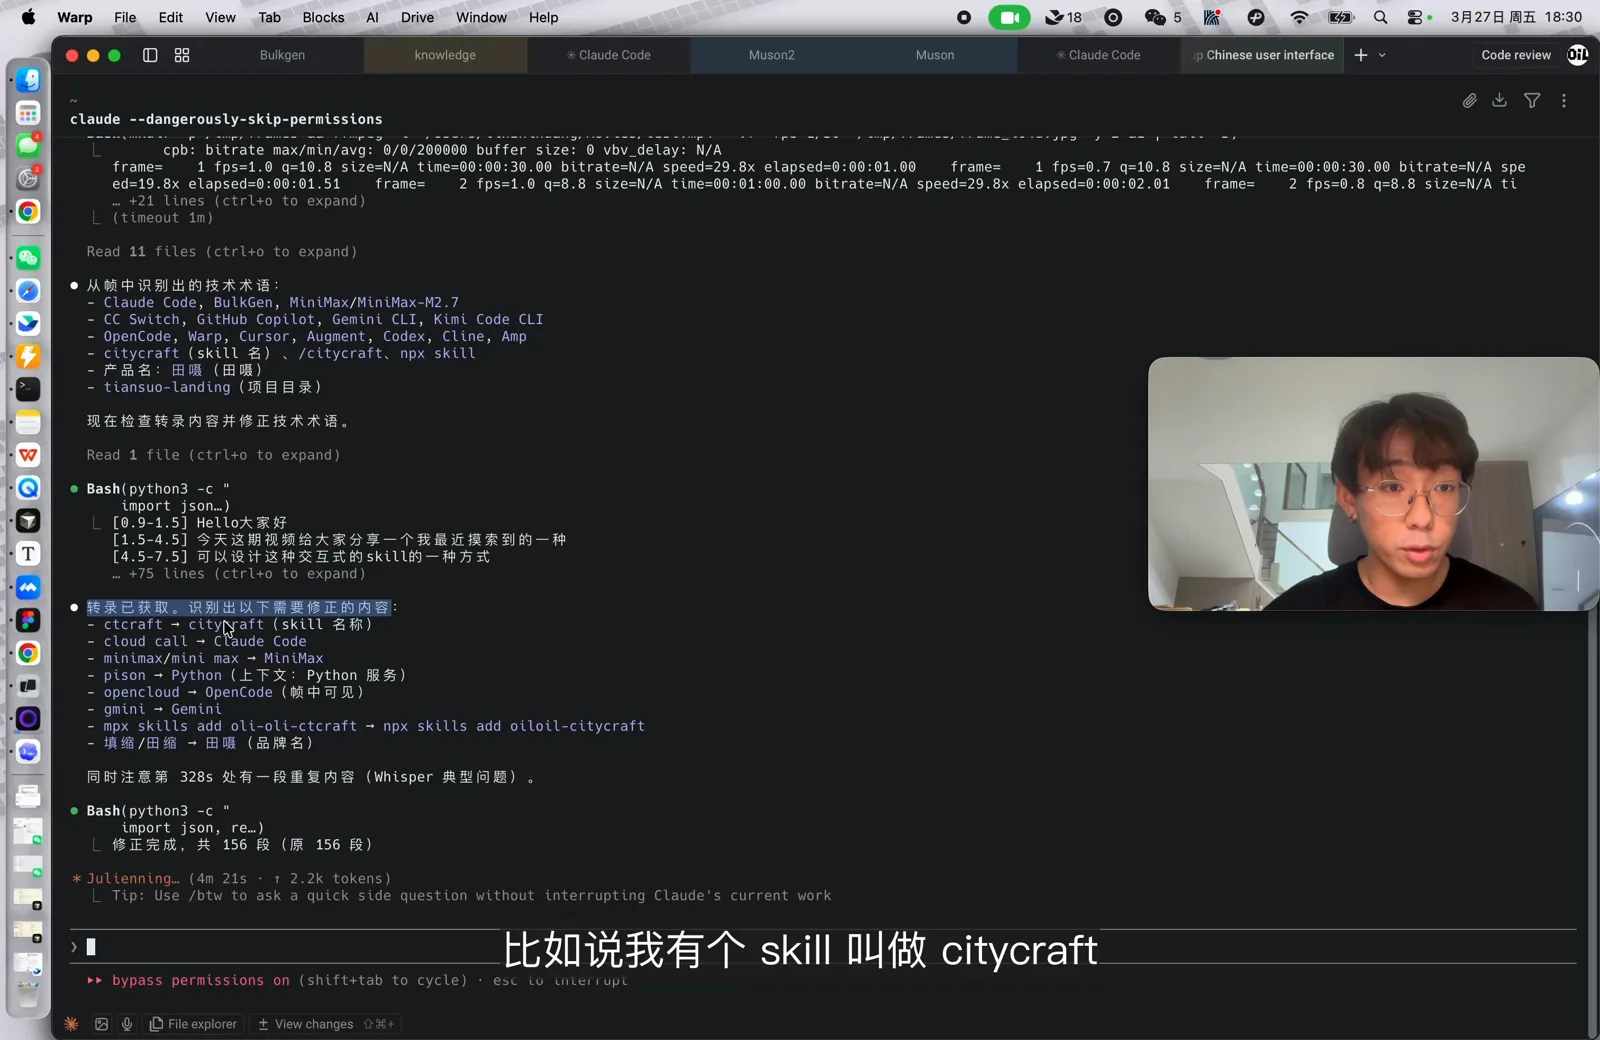Click the user avatar in Warp's title bar
Viewport: 1600px width, 1040px height.
1578,55
